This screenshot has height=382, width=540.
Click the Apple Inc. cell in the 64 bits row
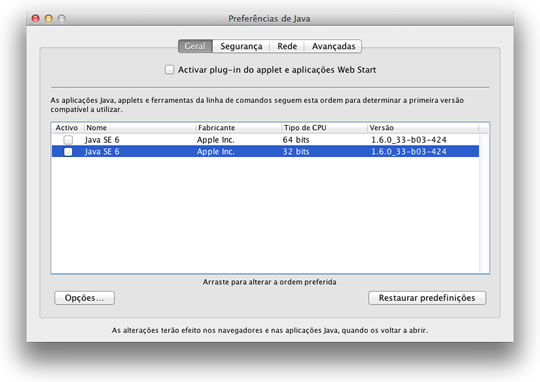tap(216, 140)
